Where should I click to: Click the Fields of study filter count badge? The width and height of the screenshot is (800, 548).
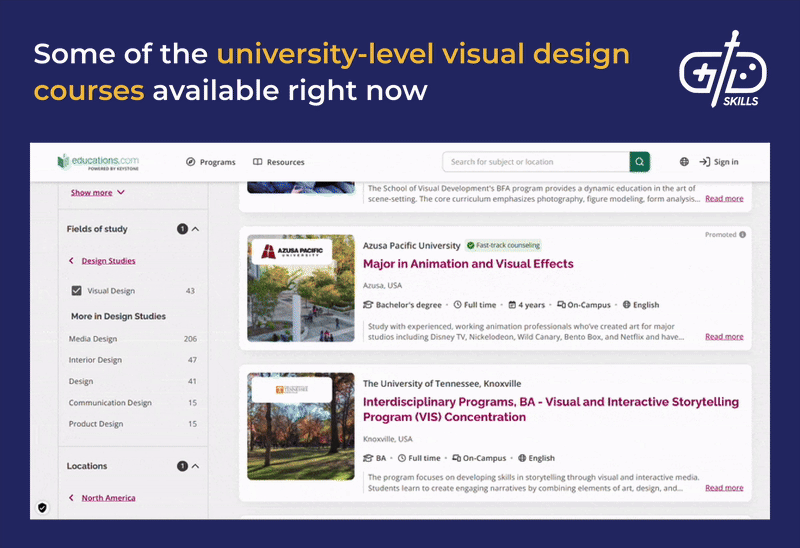(182, 229)
